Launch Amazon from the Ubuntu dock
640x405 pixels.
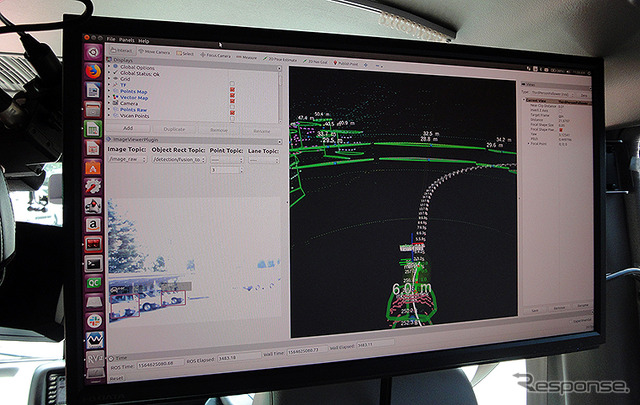(93, 224)
